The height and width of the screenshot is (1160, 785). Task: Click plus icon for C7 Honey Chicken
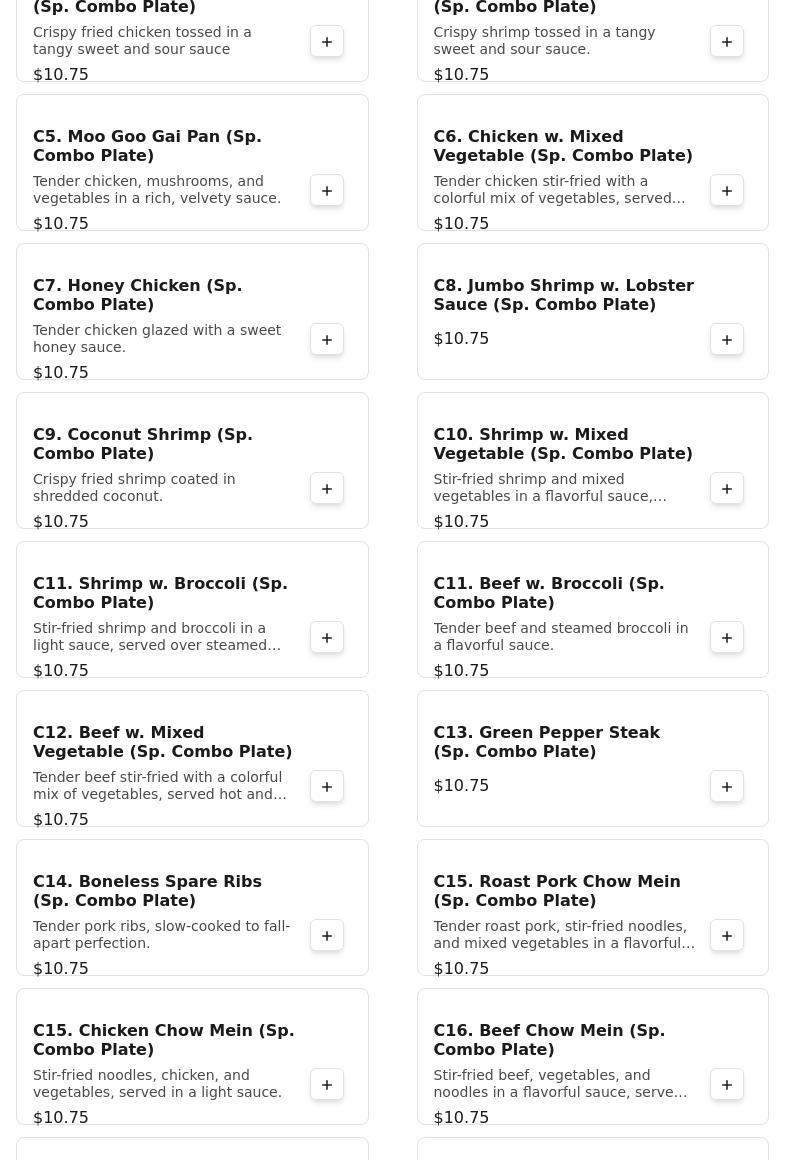327,340
